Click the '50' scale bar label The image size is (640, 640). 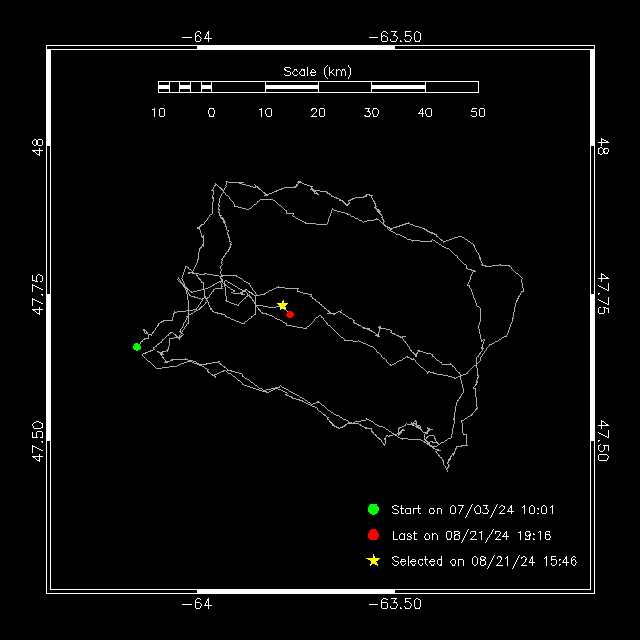point(478,113)
